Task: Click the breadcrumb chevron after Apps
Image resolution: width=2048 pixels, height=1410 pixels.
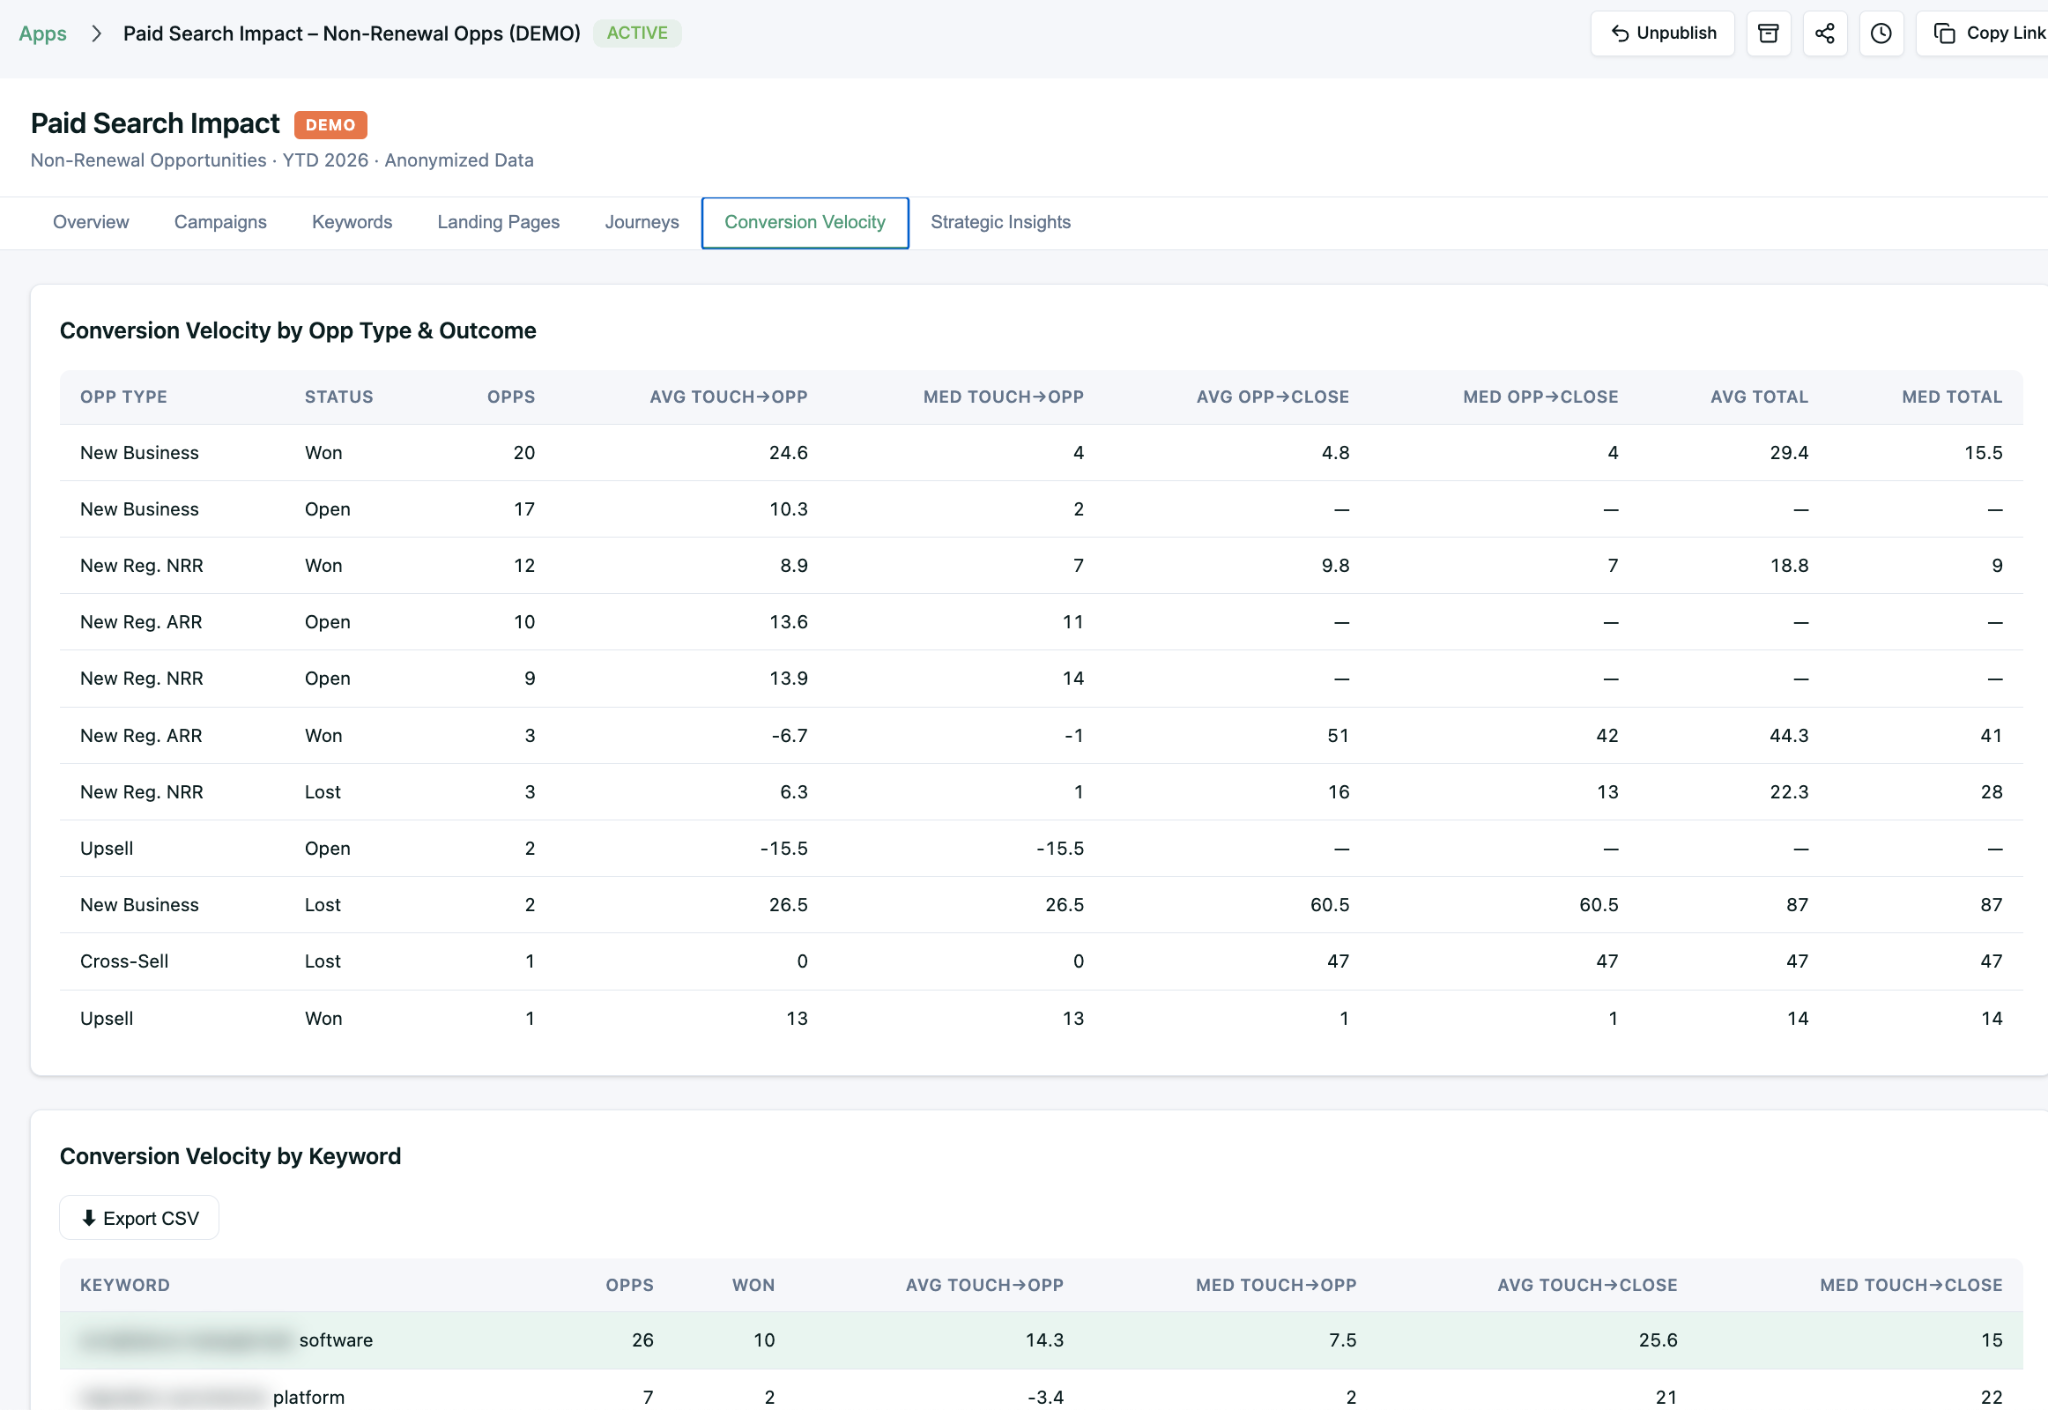Action: pos(96,33)
